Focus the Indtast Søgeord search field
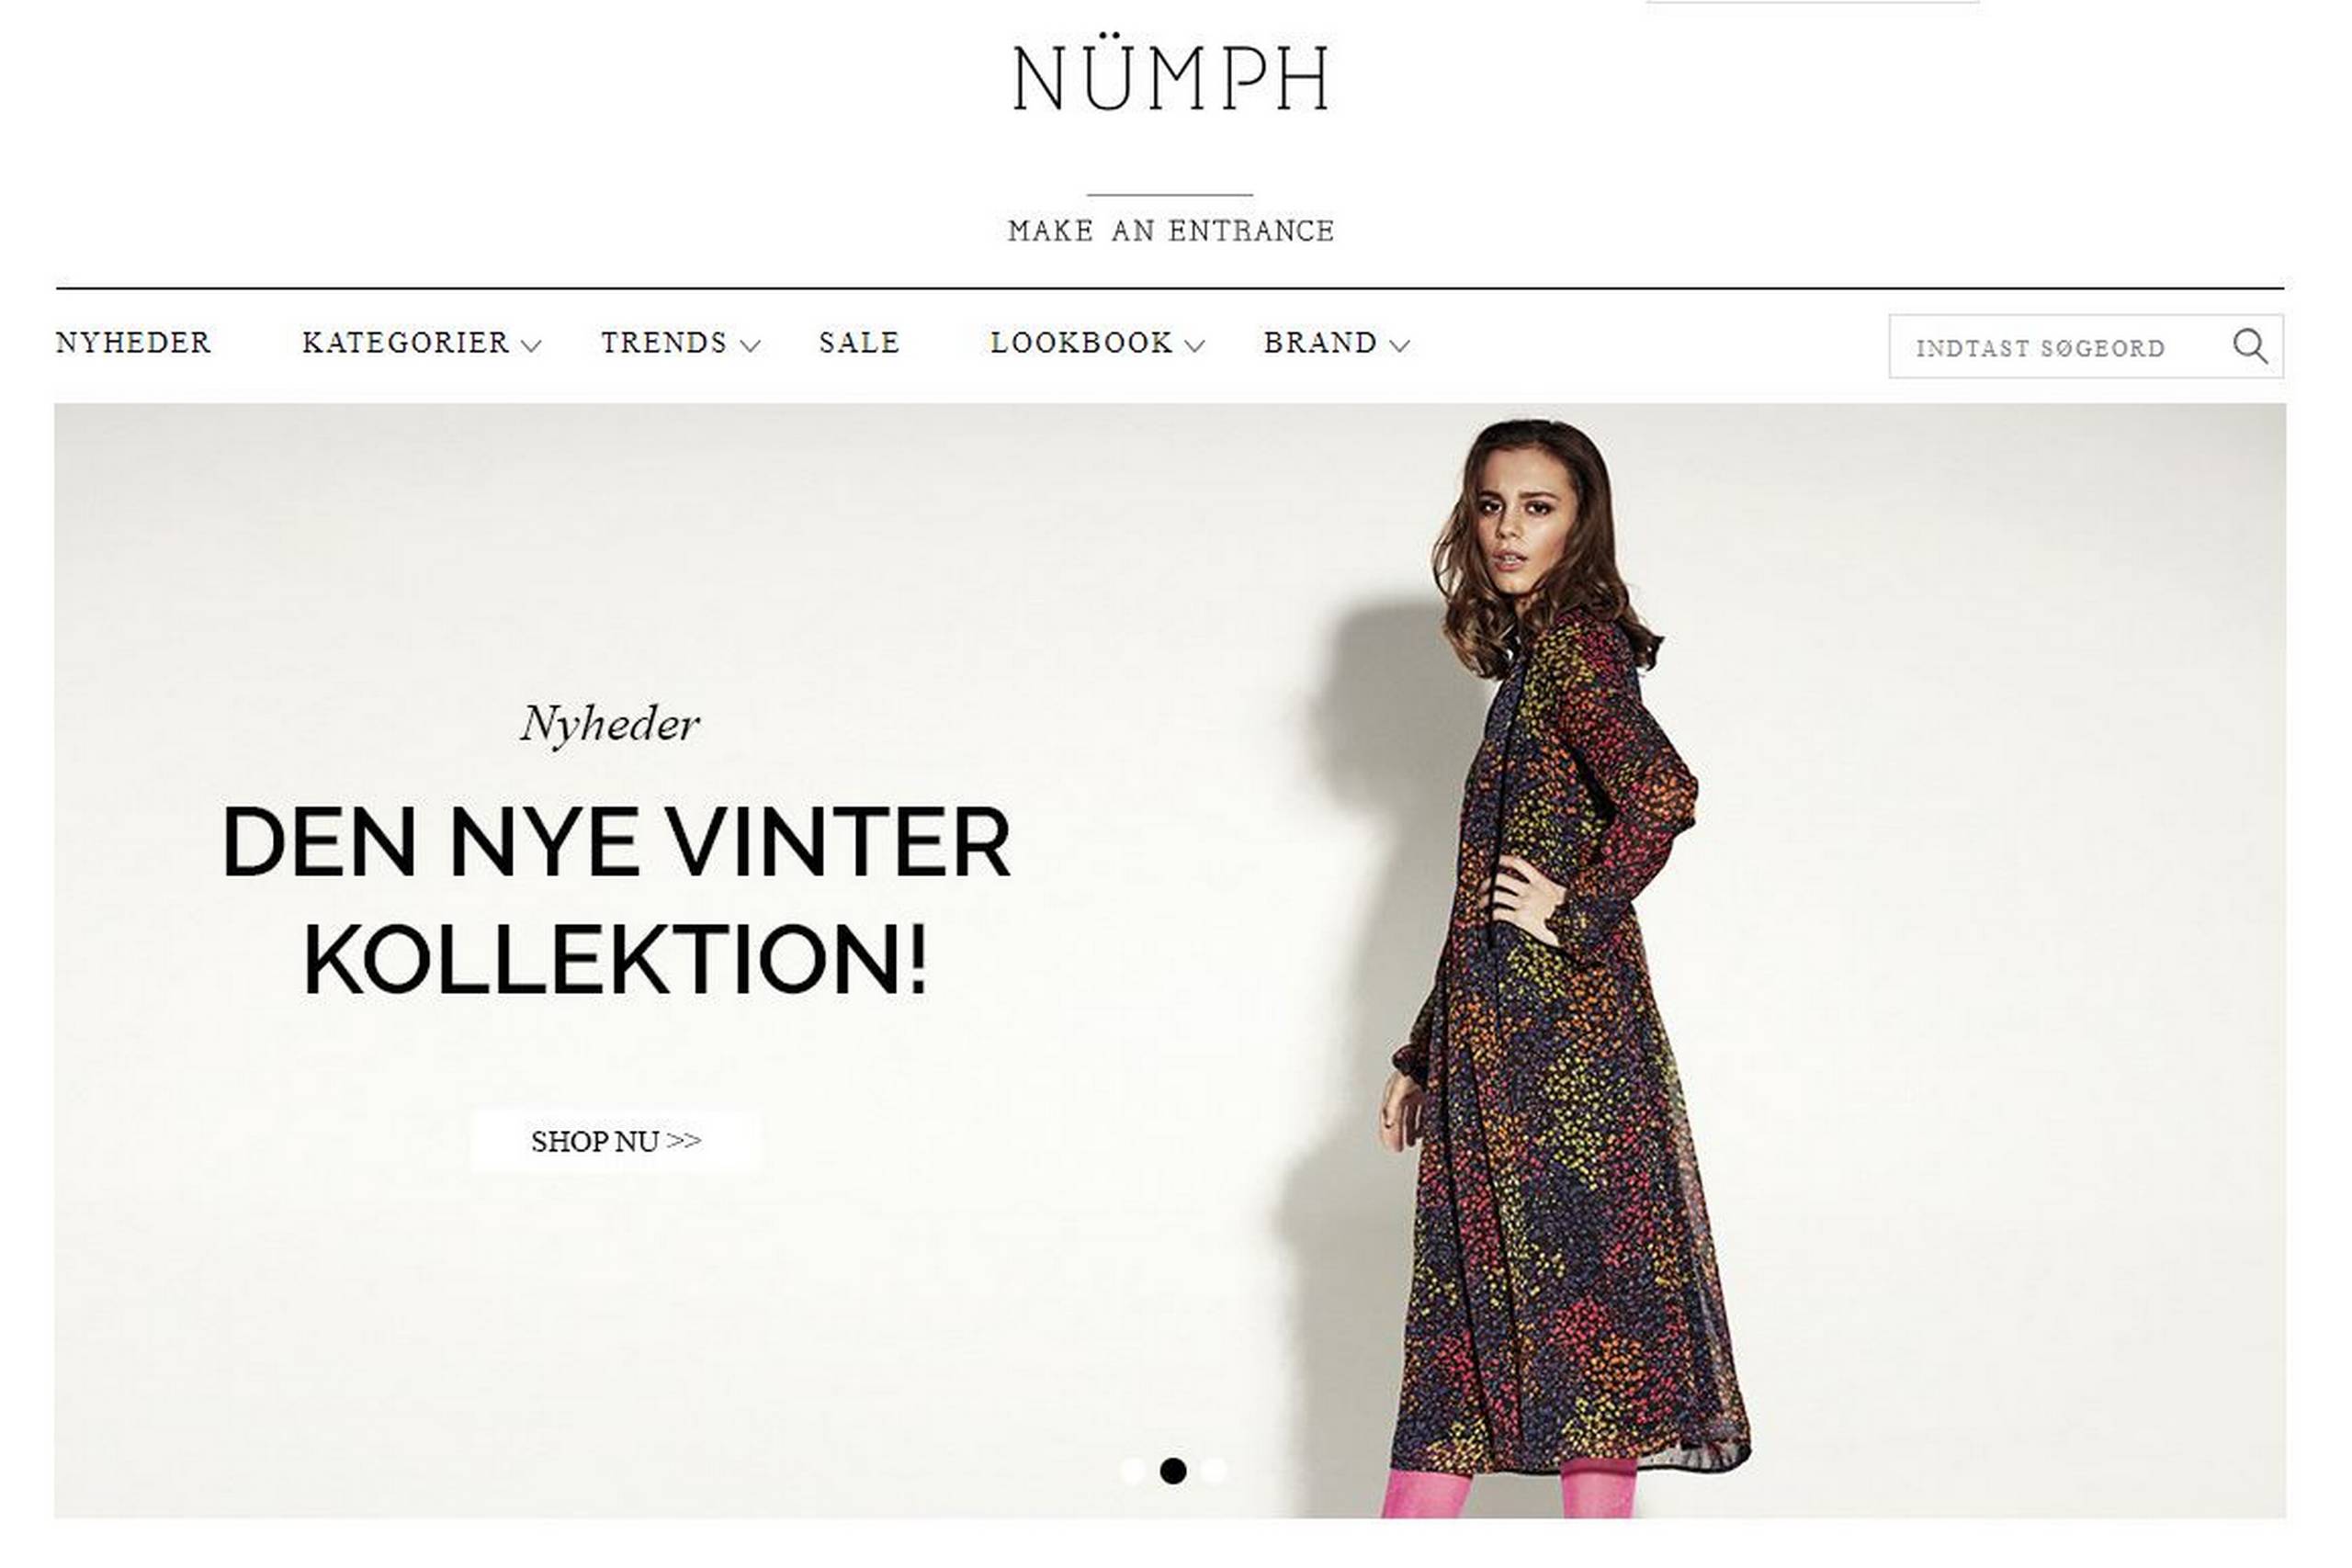 pos(2060,347)
